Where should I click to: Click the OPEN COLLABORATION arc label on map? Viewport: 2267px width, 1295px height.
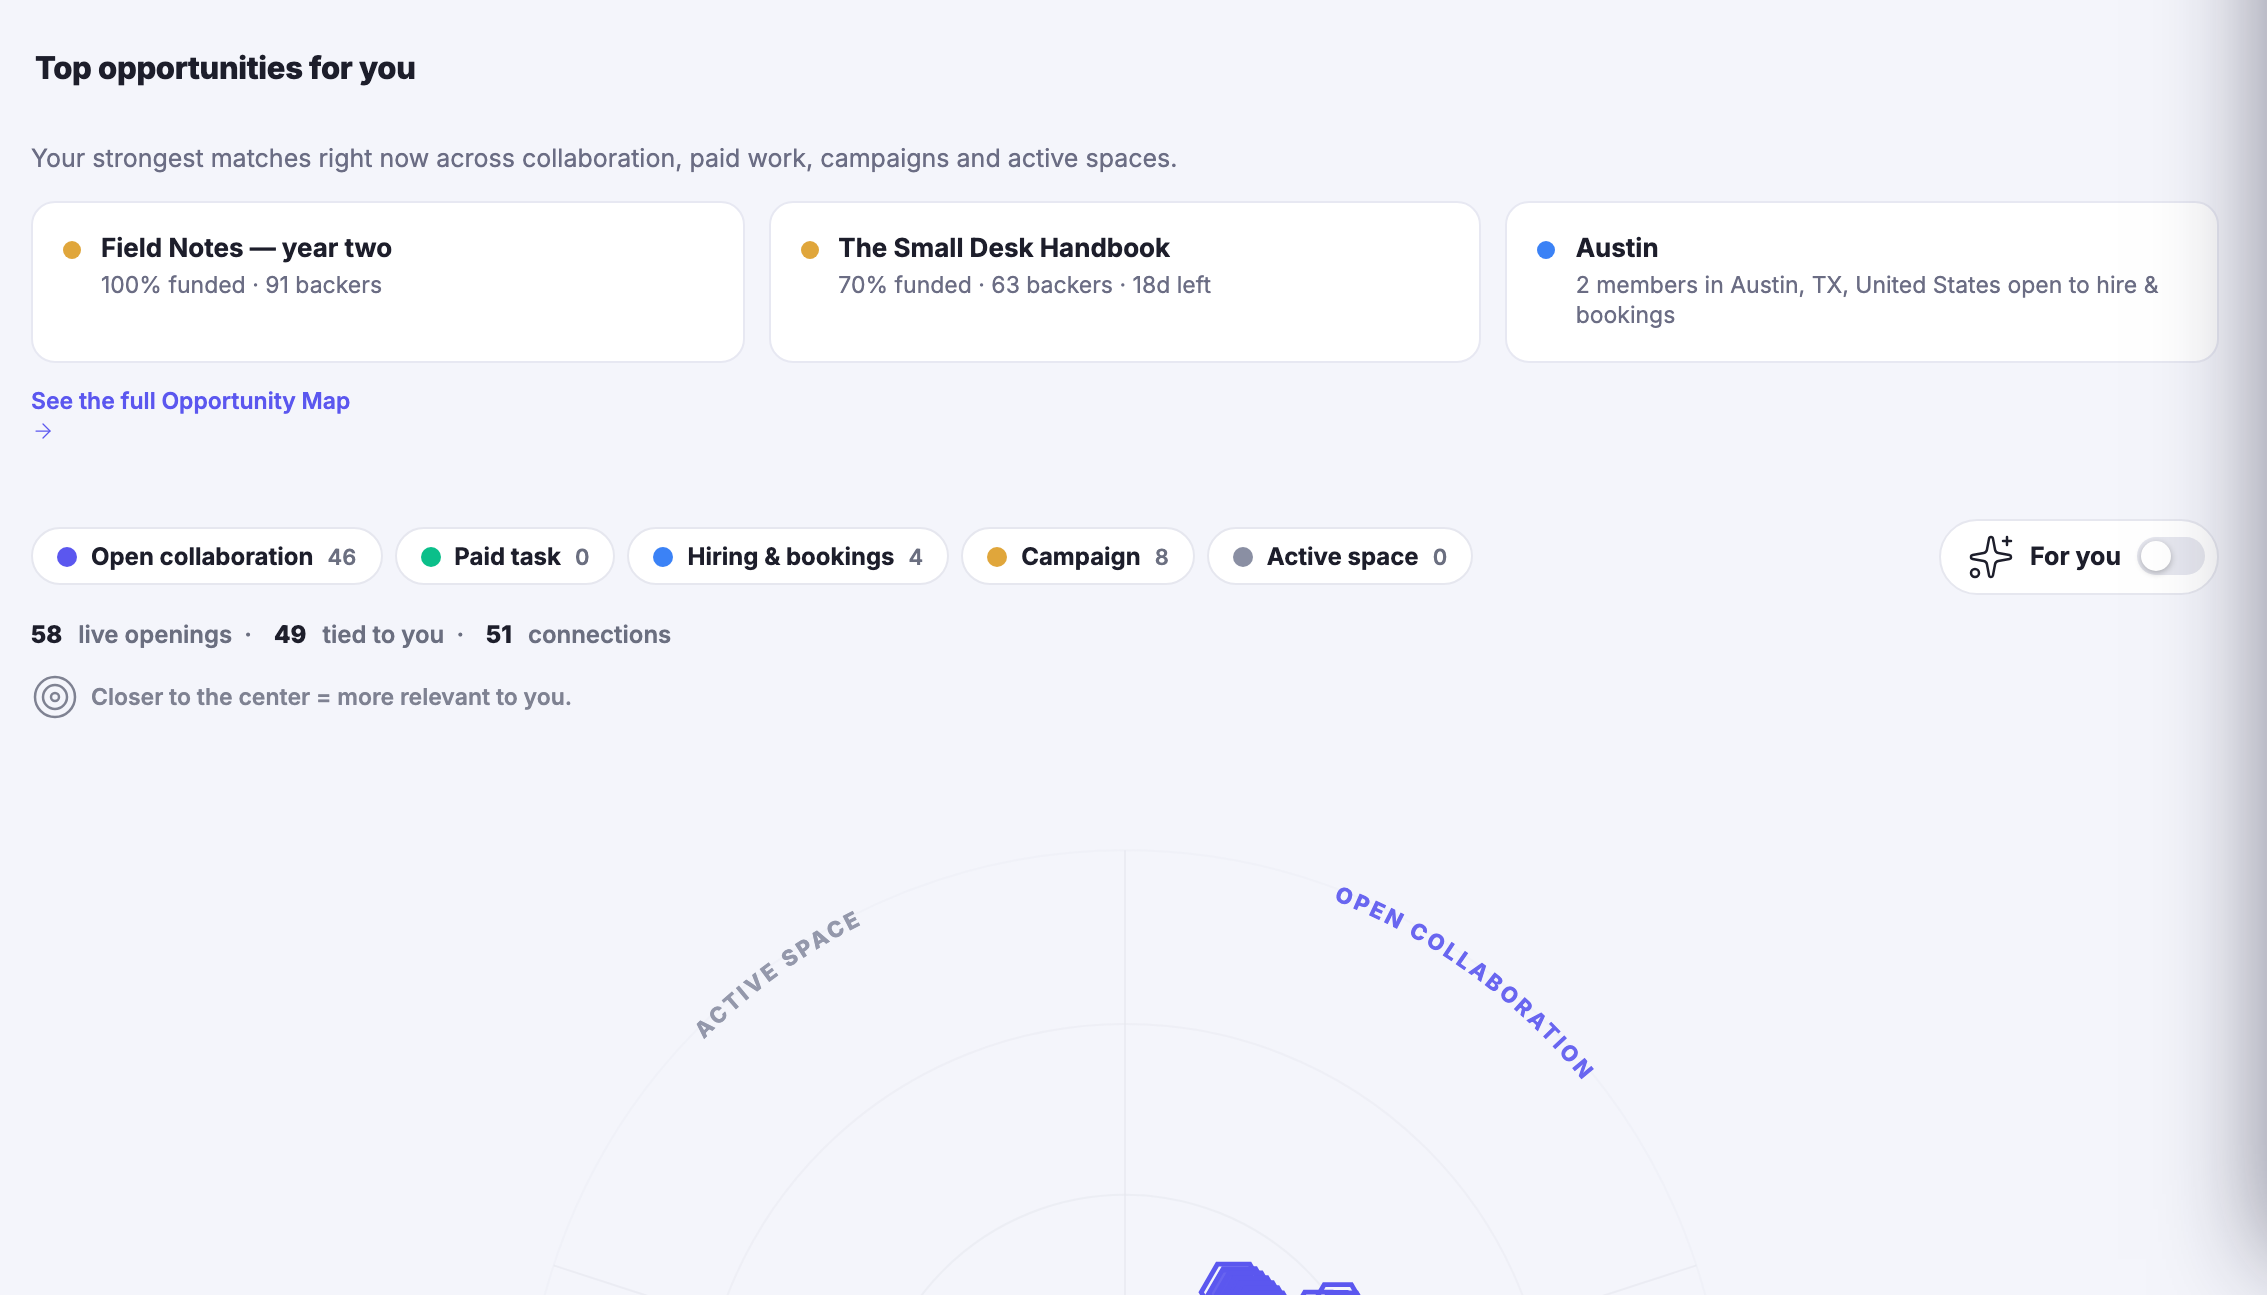1465,981
